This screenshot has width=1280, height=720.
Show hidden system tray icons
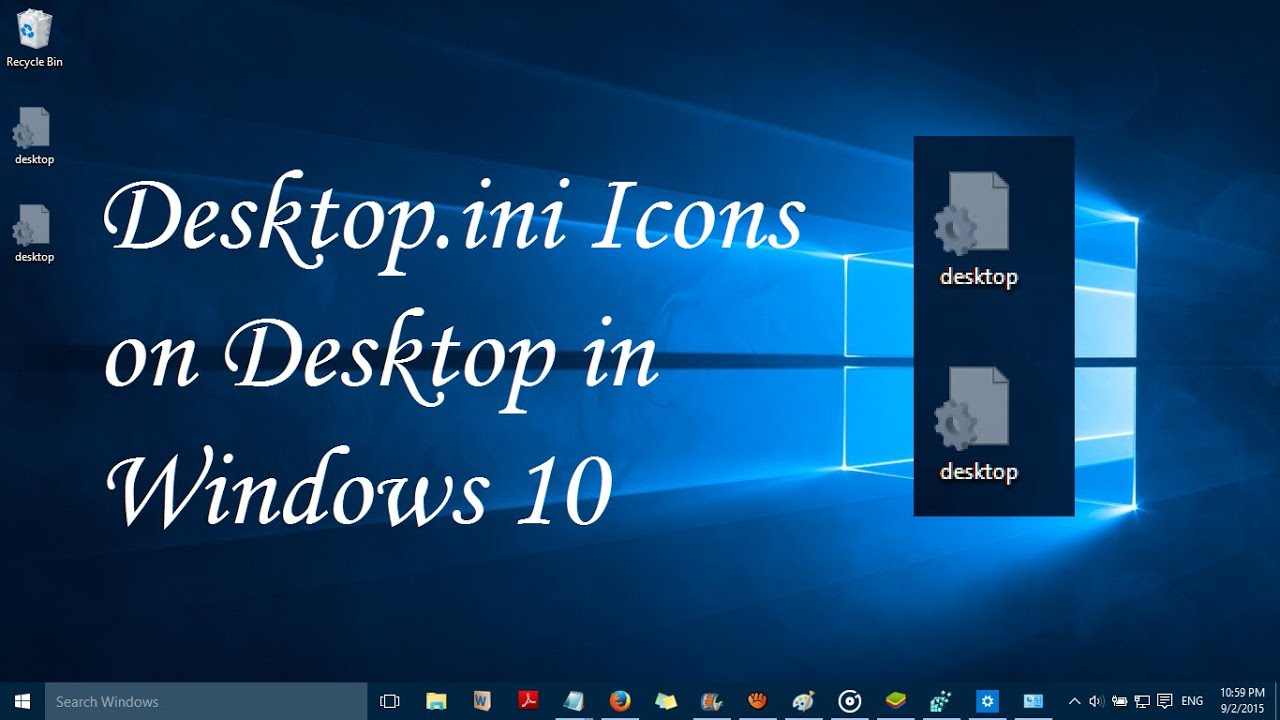[x=1074, y=701]
